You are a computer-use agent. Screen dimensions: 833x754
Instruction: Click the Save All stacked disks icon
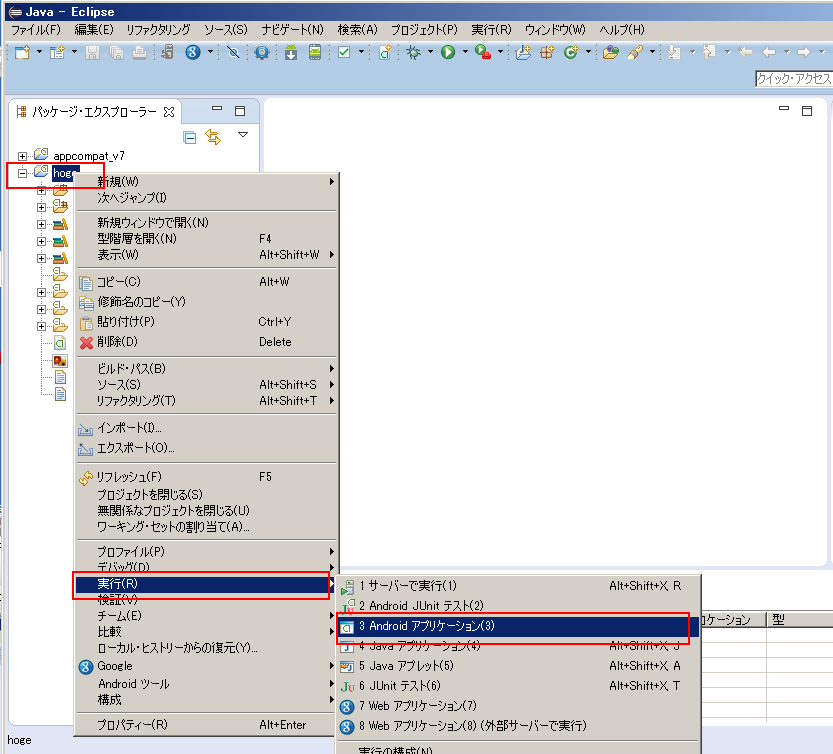(116, 52)
